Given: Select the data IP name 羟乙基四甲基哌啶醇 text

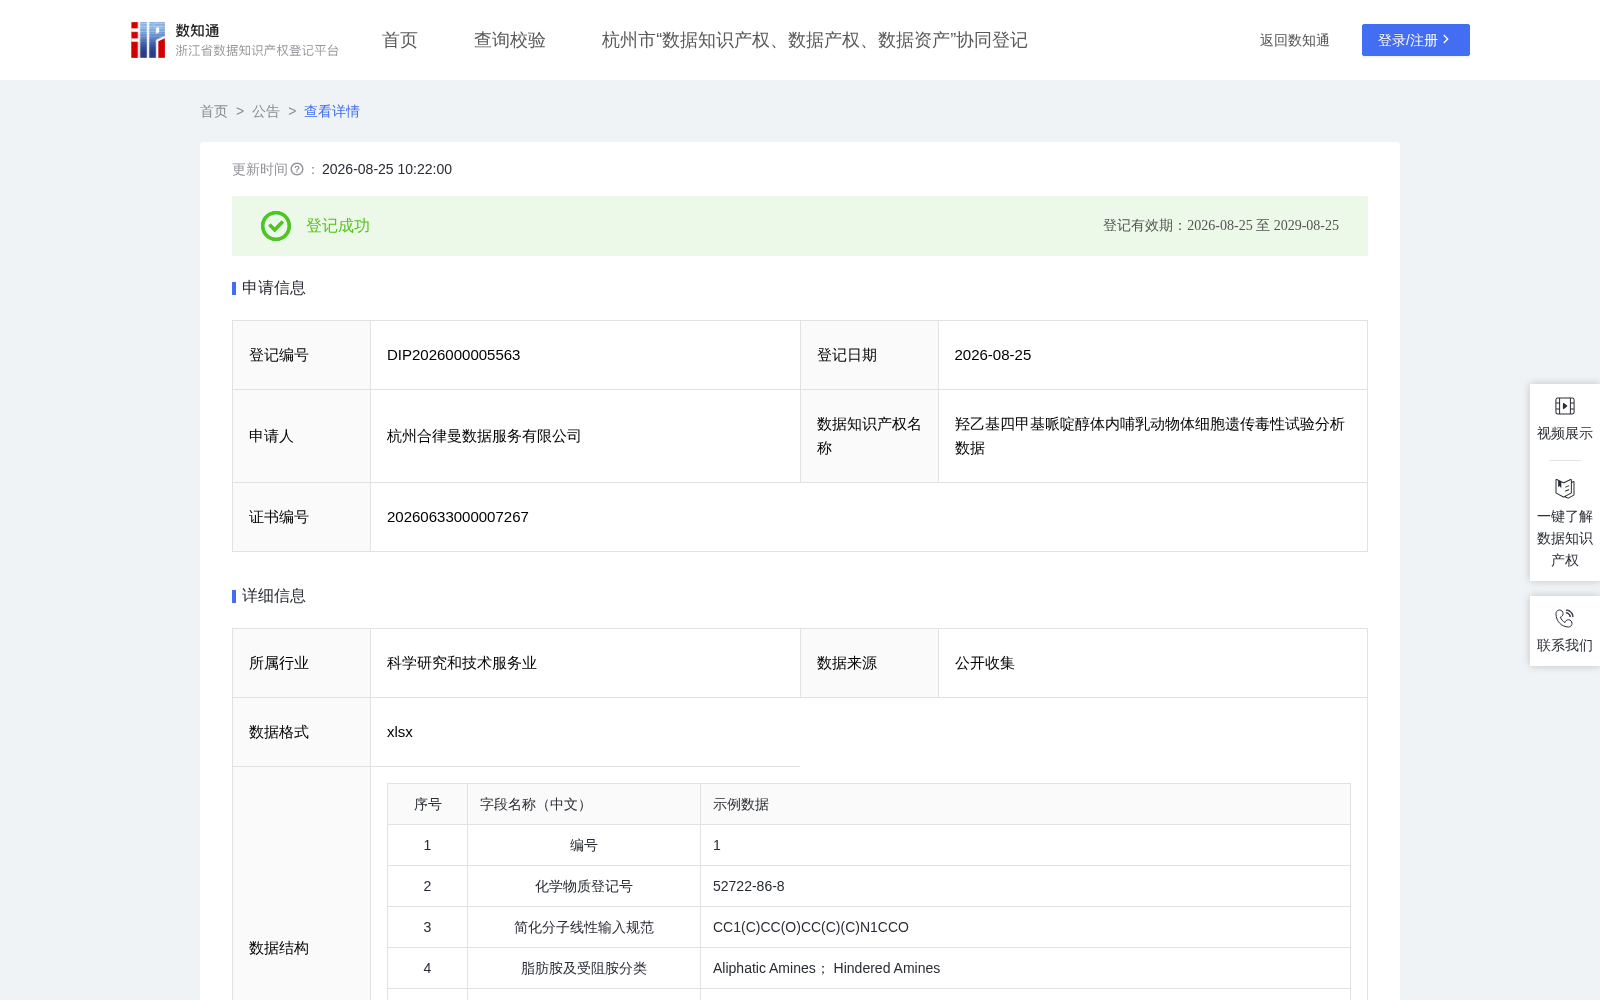Looking at the screenshot, I should pyautogui.click(x=1150, y=436).
